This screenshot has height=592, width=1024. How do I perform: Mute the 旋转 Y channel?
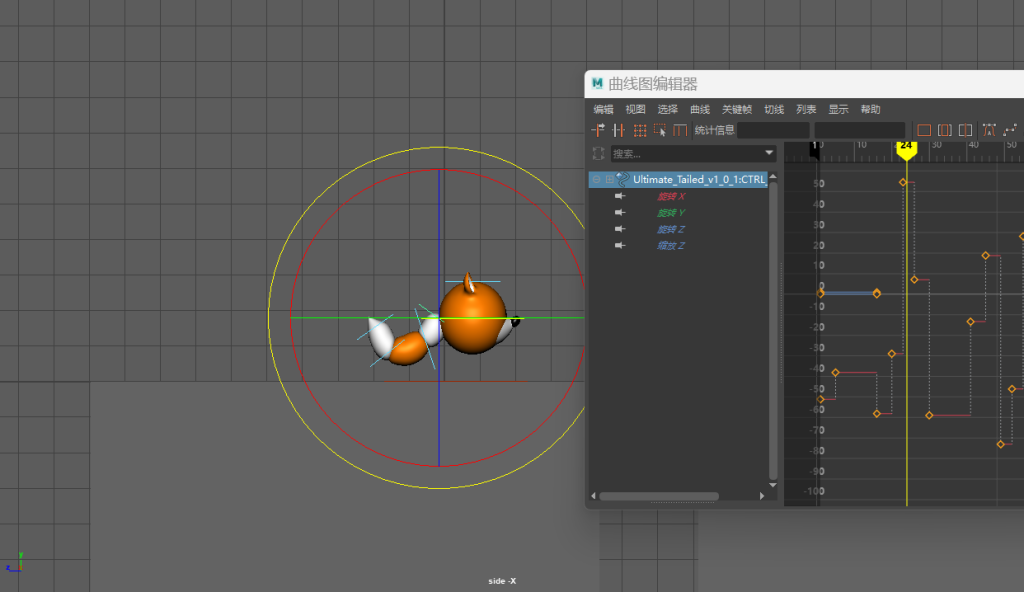pos(620,212)
